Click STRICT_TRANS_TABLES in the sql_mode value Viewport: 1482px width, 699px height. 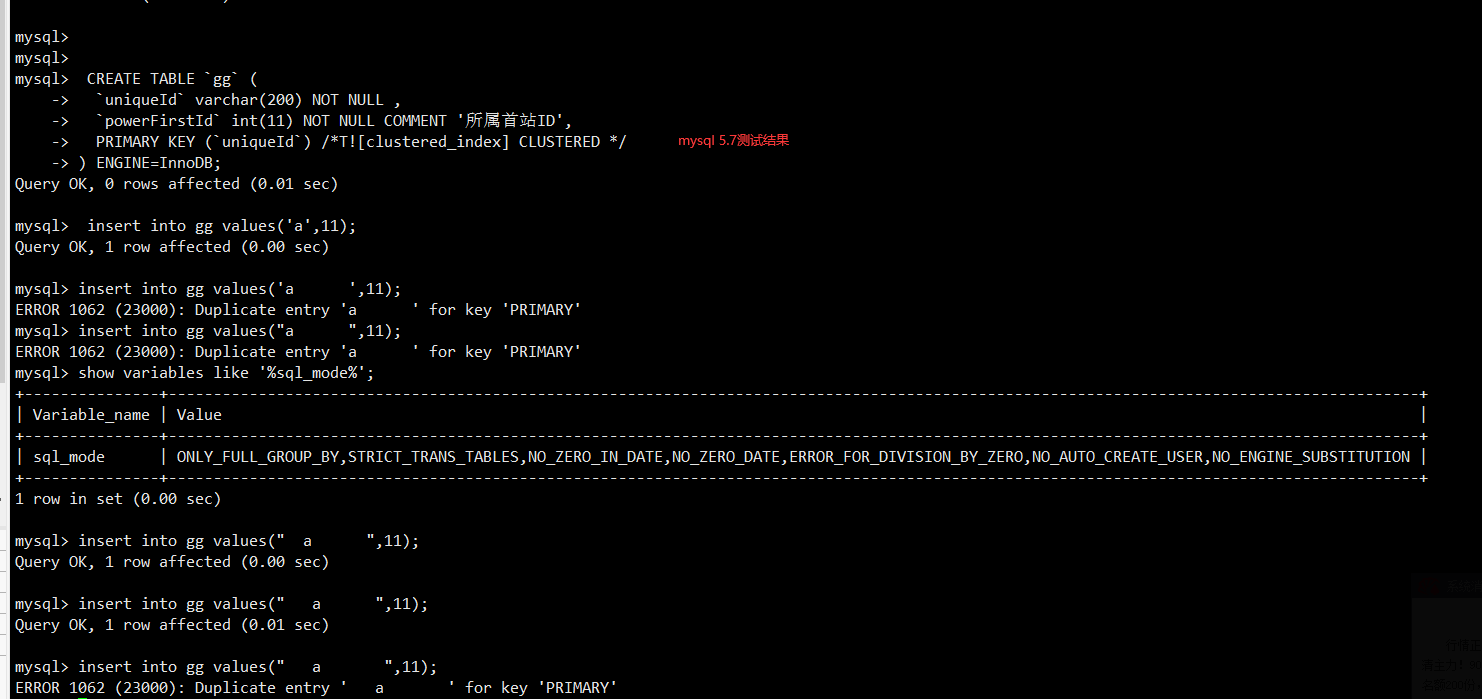[x=433, y=457]
